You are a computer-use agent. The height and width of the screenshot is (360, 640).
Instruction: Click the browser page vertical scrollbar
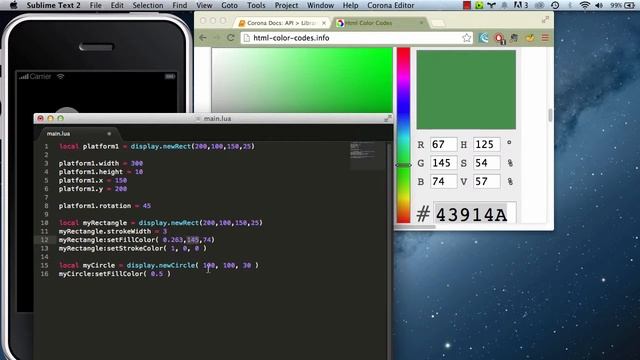point(550,115)
